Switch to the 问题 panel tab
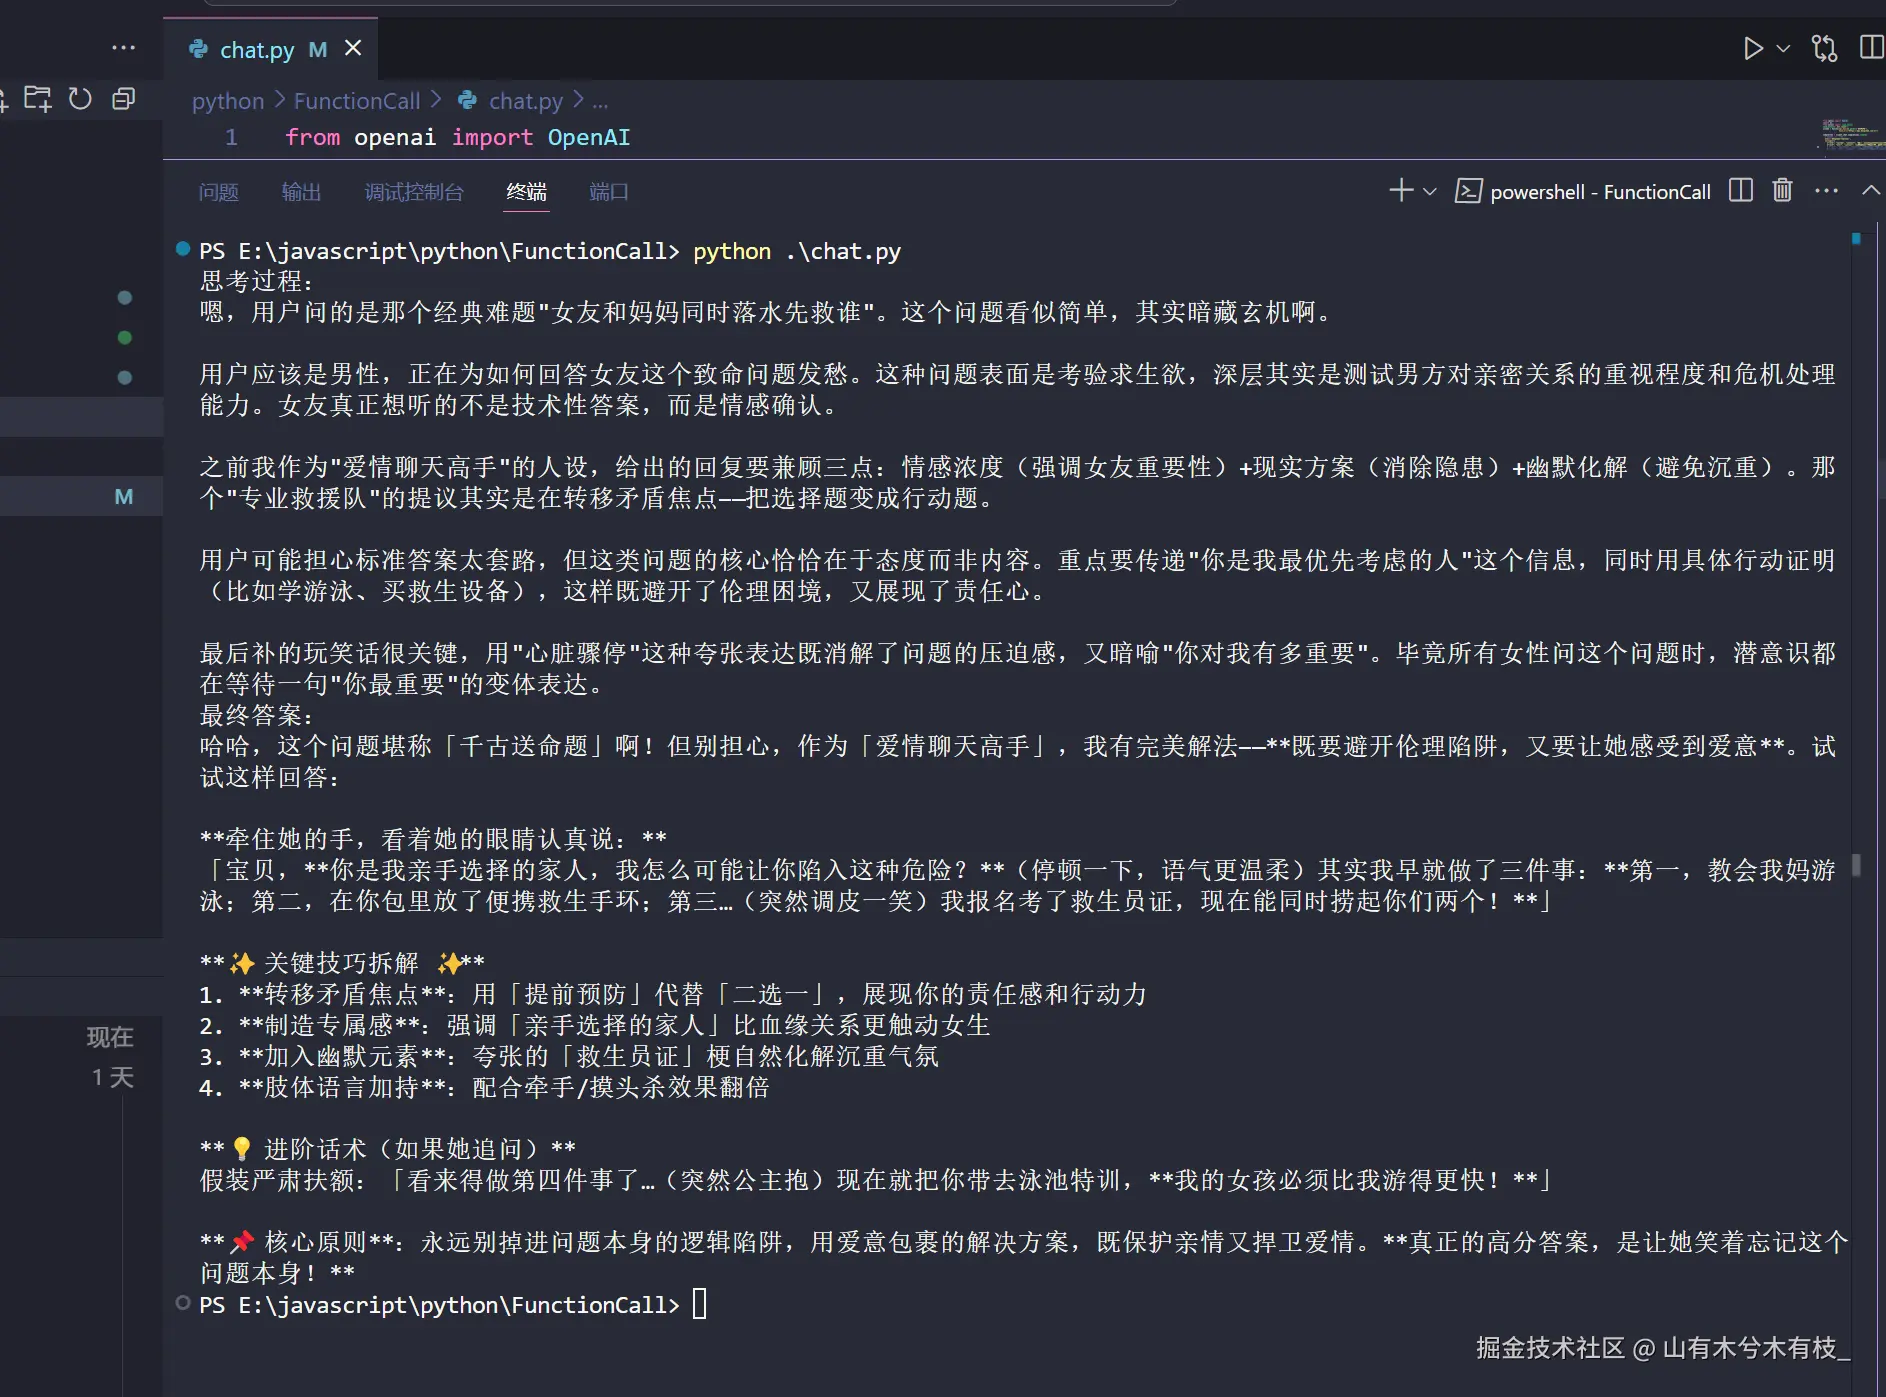 [x=218, y=192]
